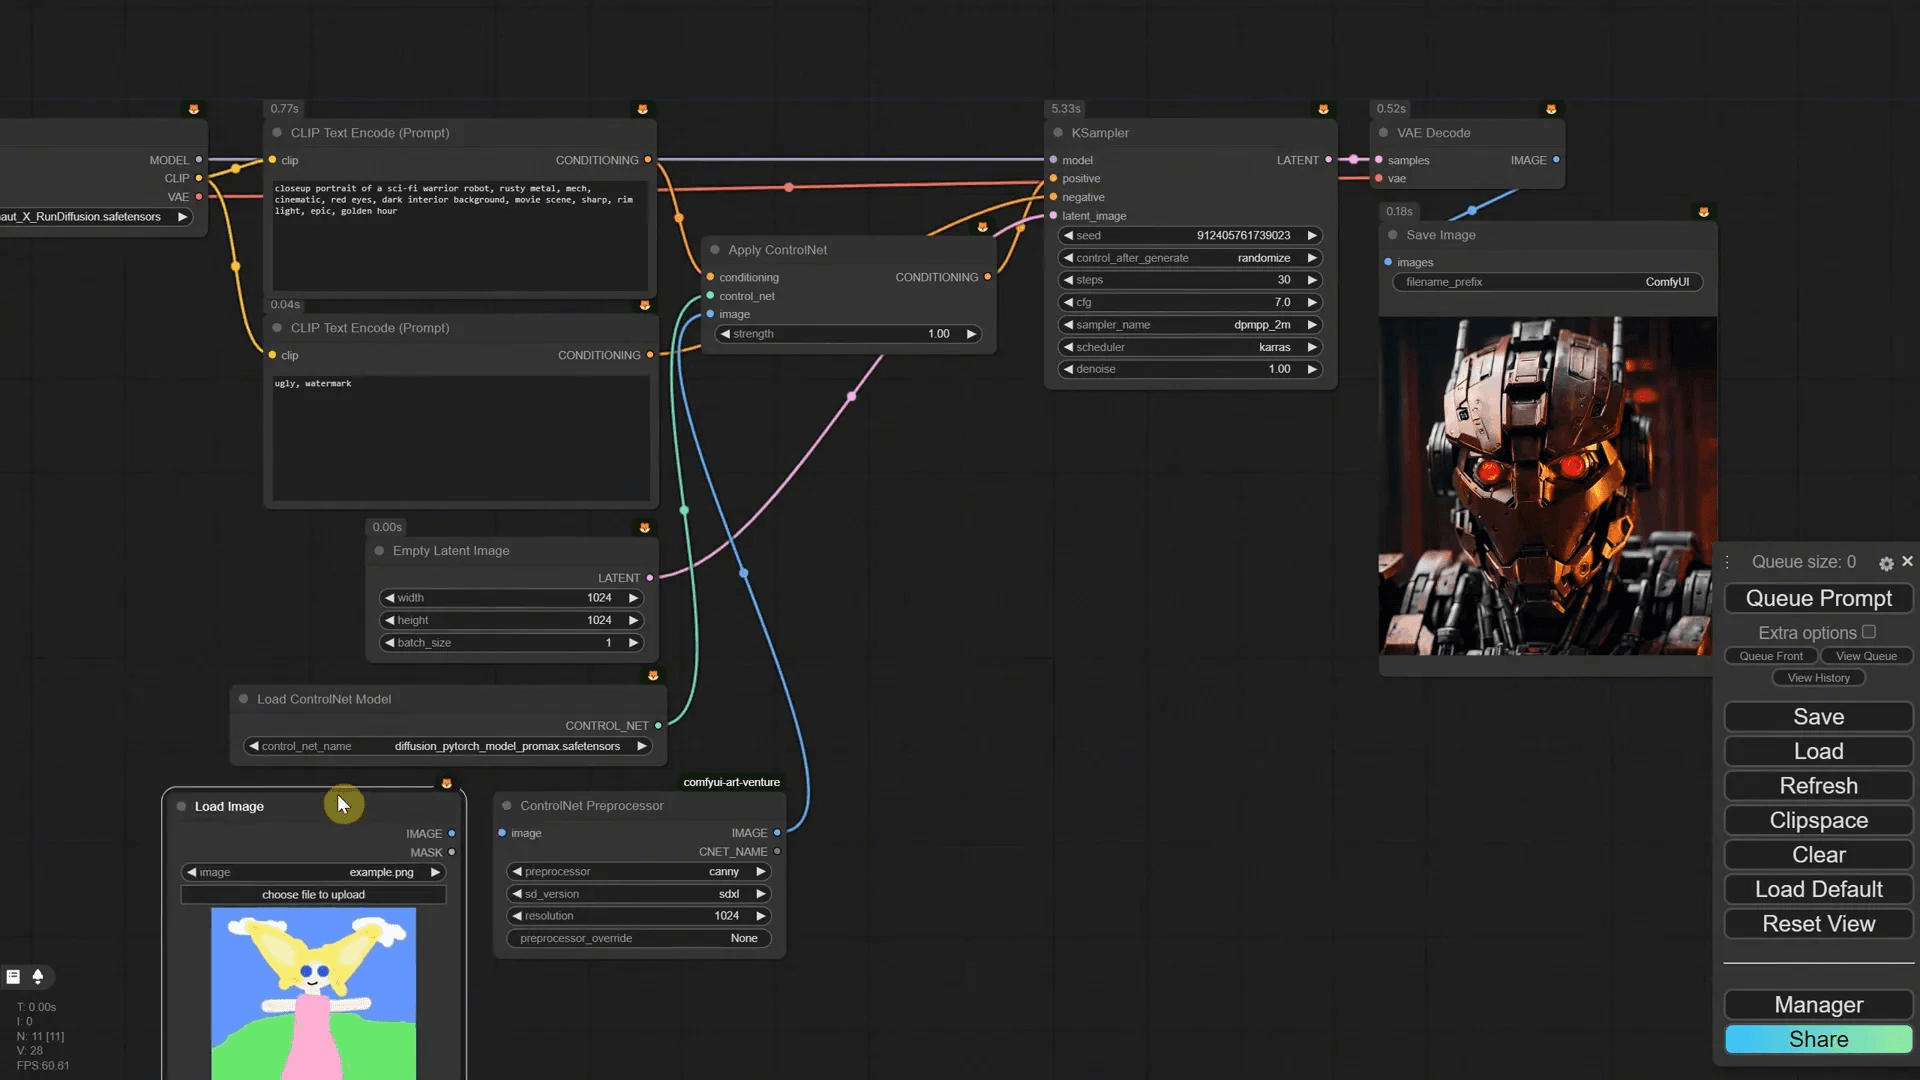
Task: Click the fox badge on the VAE Decode node
Action: point(1551,108)
